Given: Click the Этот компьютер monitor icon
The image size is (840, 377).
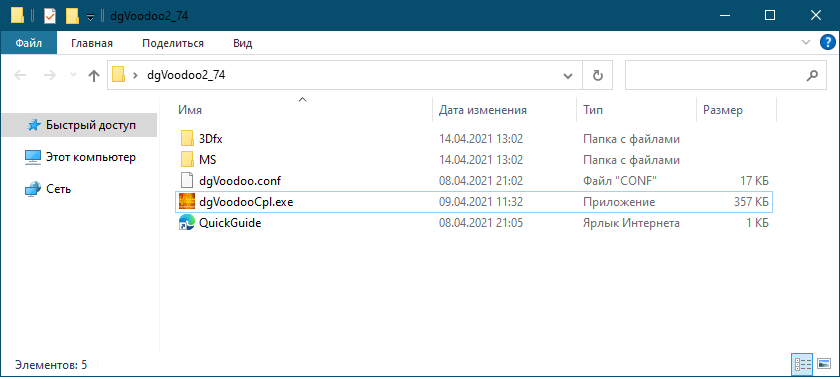Looking at the screenshot, I should 33,157.
